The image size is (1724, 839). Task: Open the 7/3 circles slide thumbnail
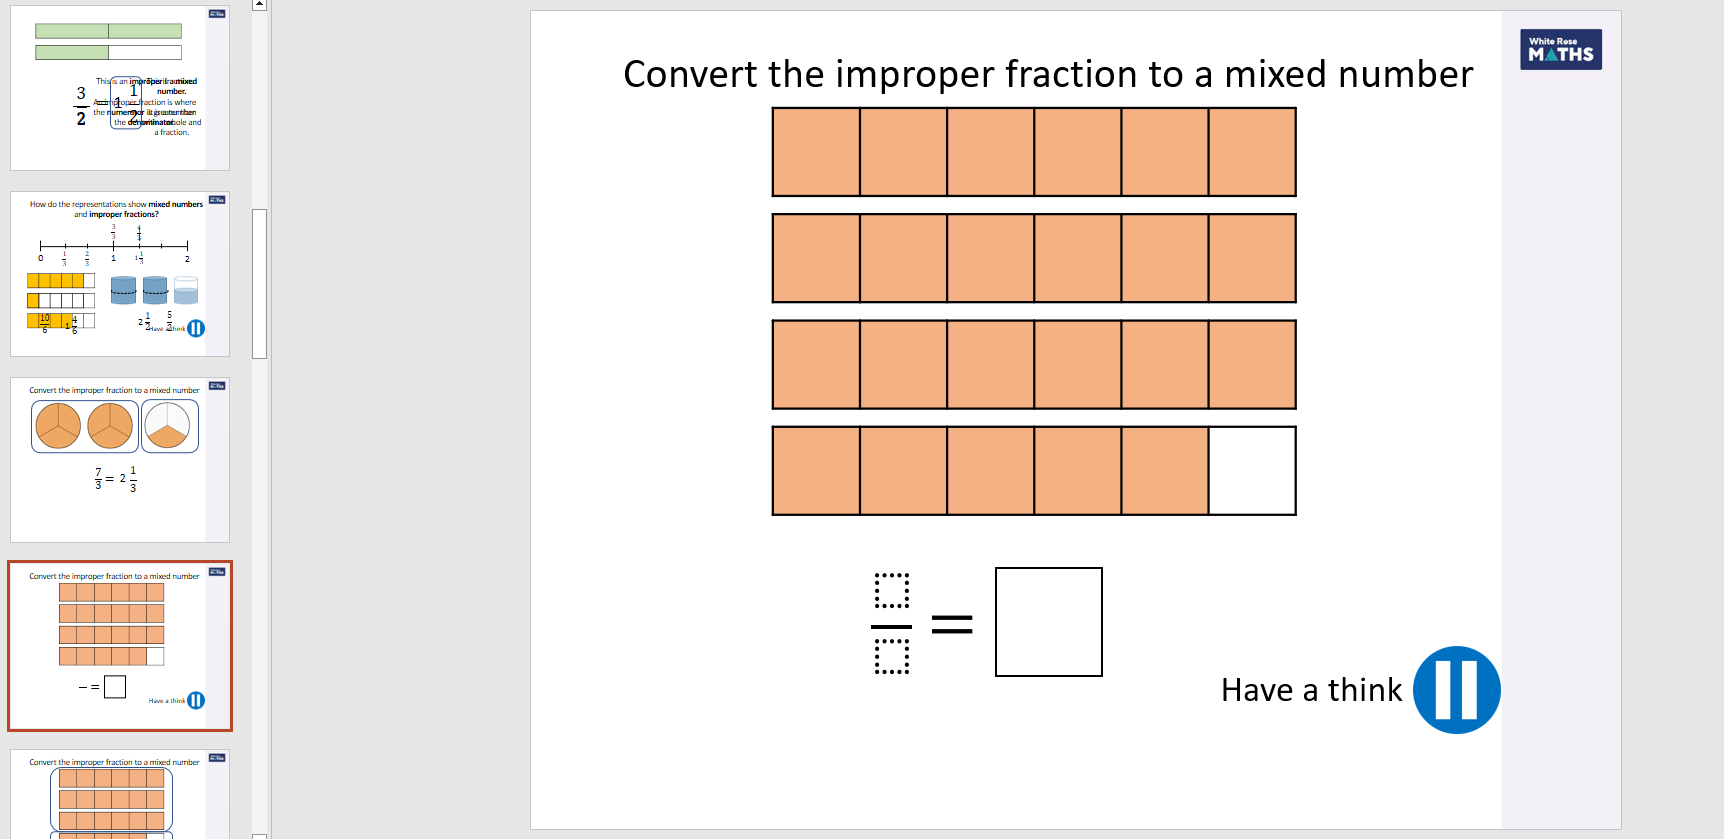coord(119,460)
